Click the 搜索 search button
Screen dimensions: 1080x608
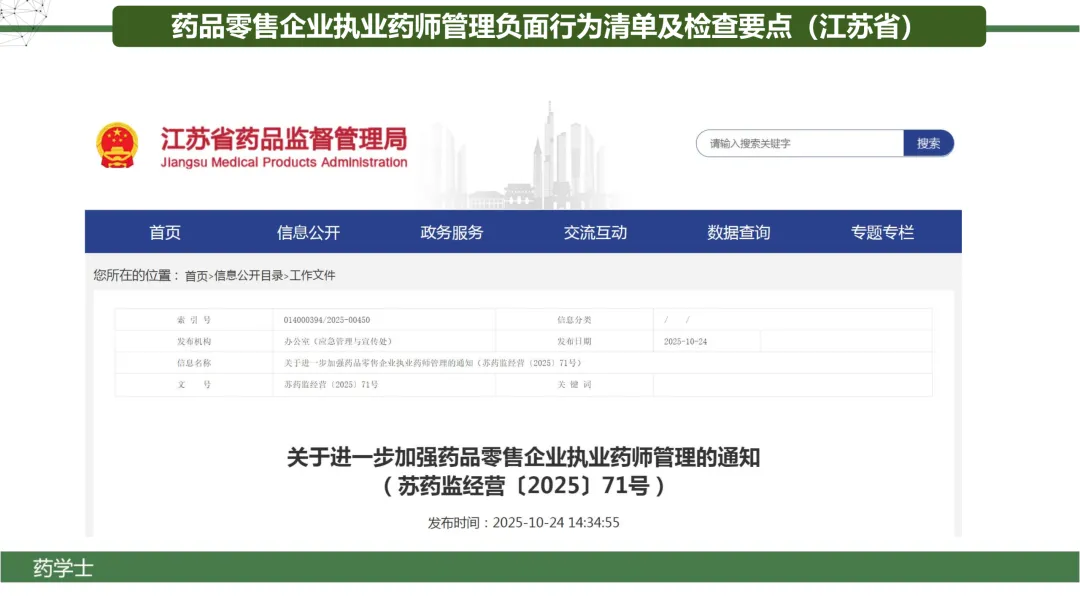click(x=928, y=143)
